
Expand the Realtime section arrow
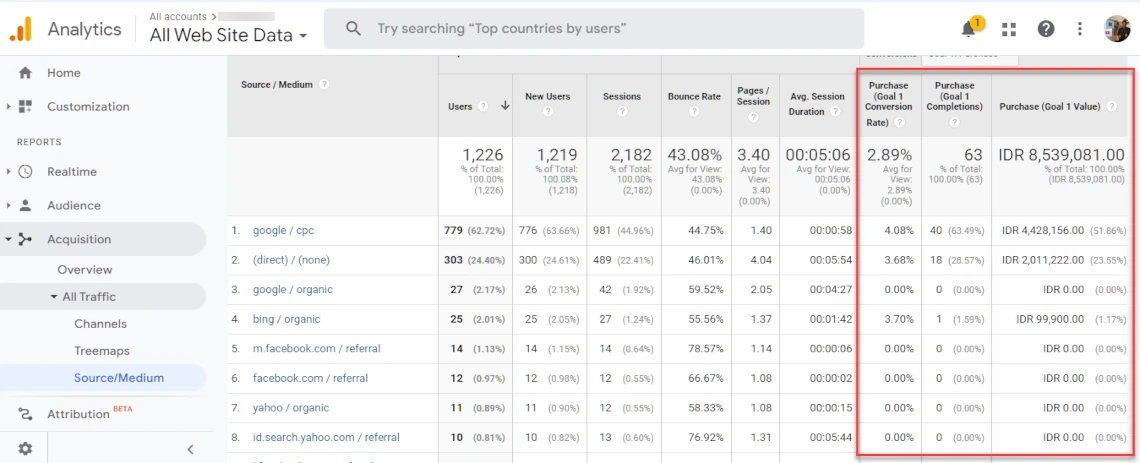coord(8,172)
